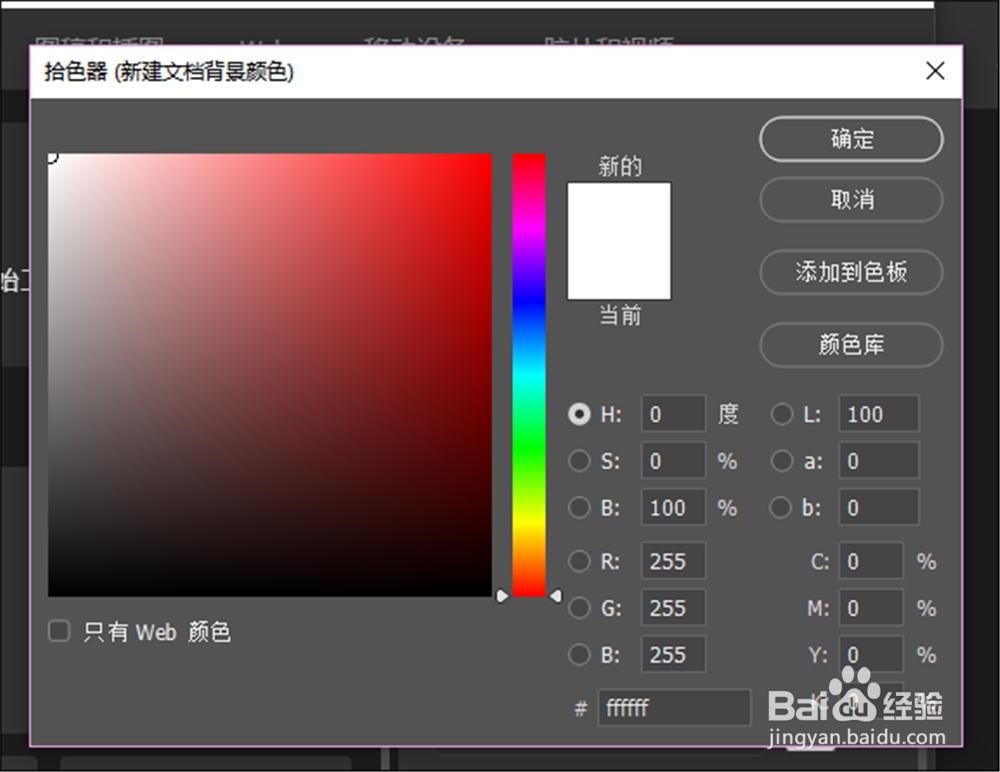The image size is (1000, 772).
Task: Click the H degree input showing 0
Action: tap(673, 414)
